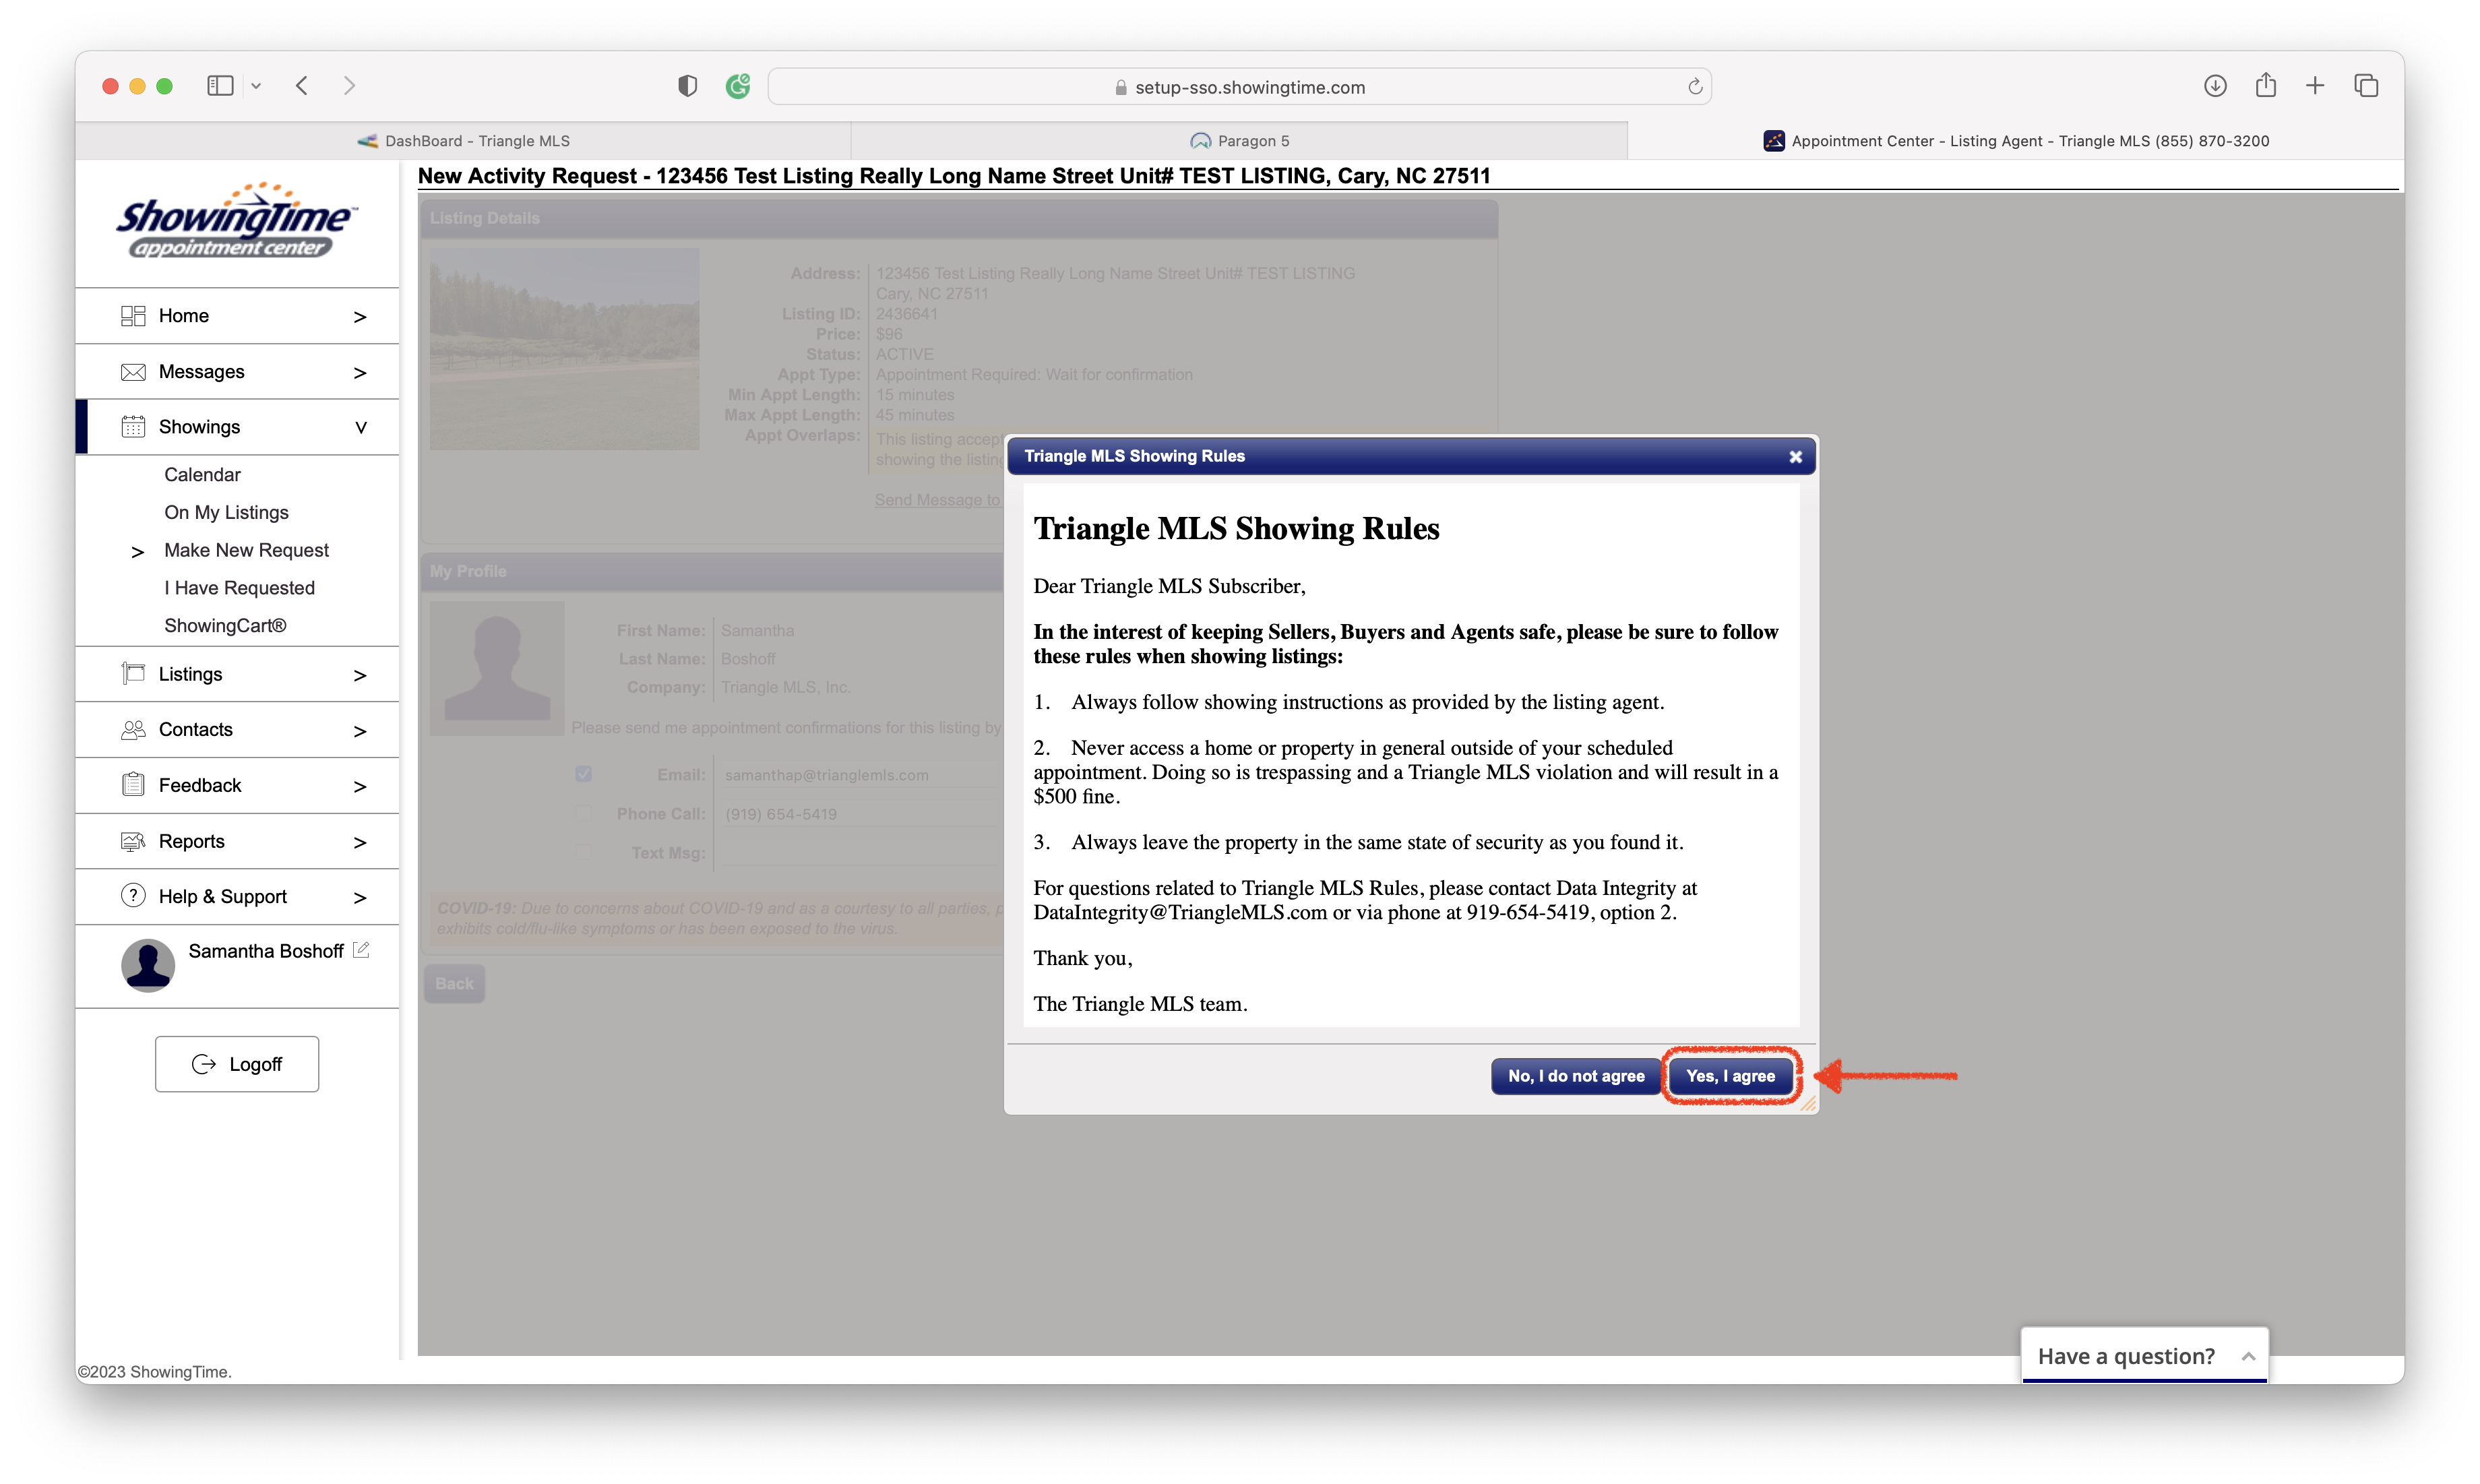The image size is (2480, 1484).
Task: Click the Share icon in Safari toolbar
Action: 2266,85
